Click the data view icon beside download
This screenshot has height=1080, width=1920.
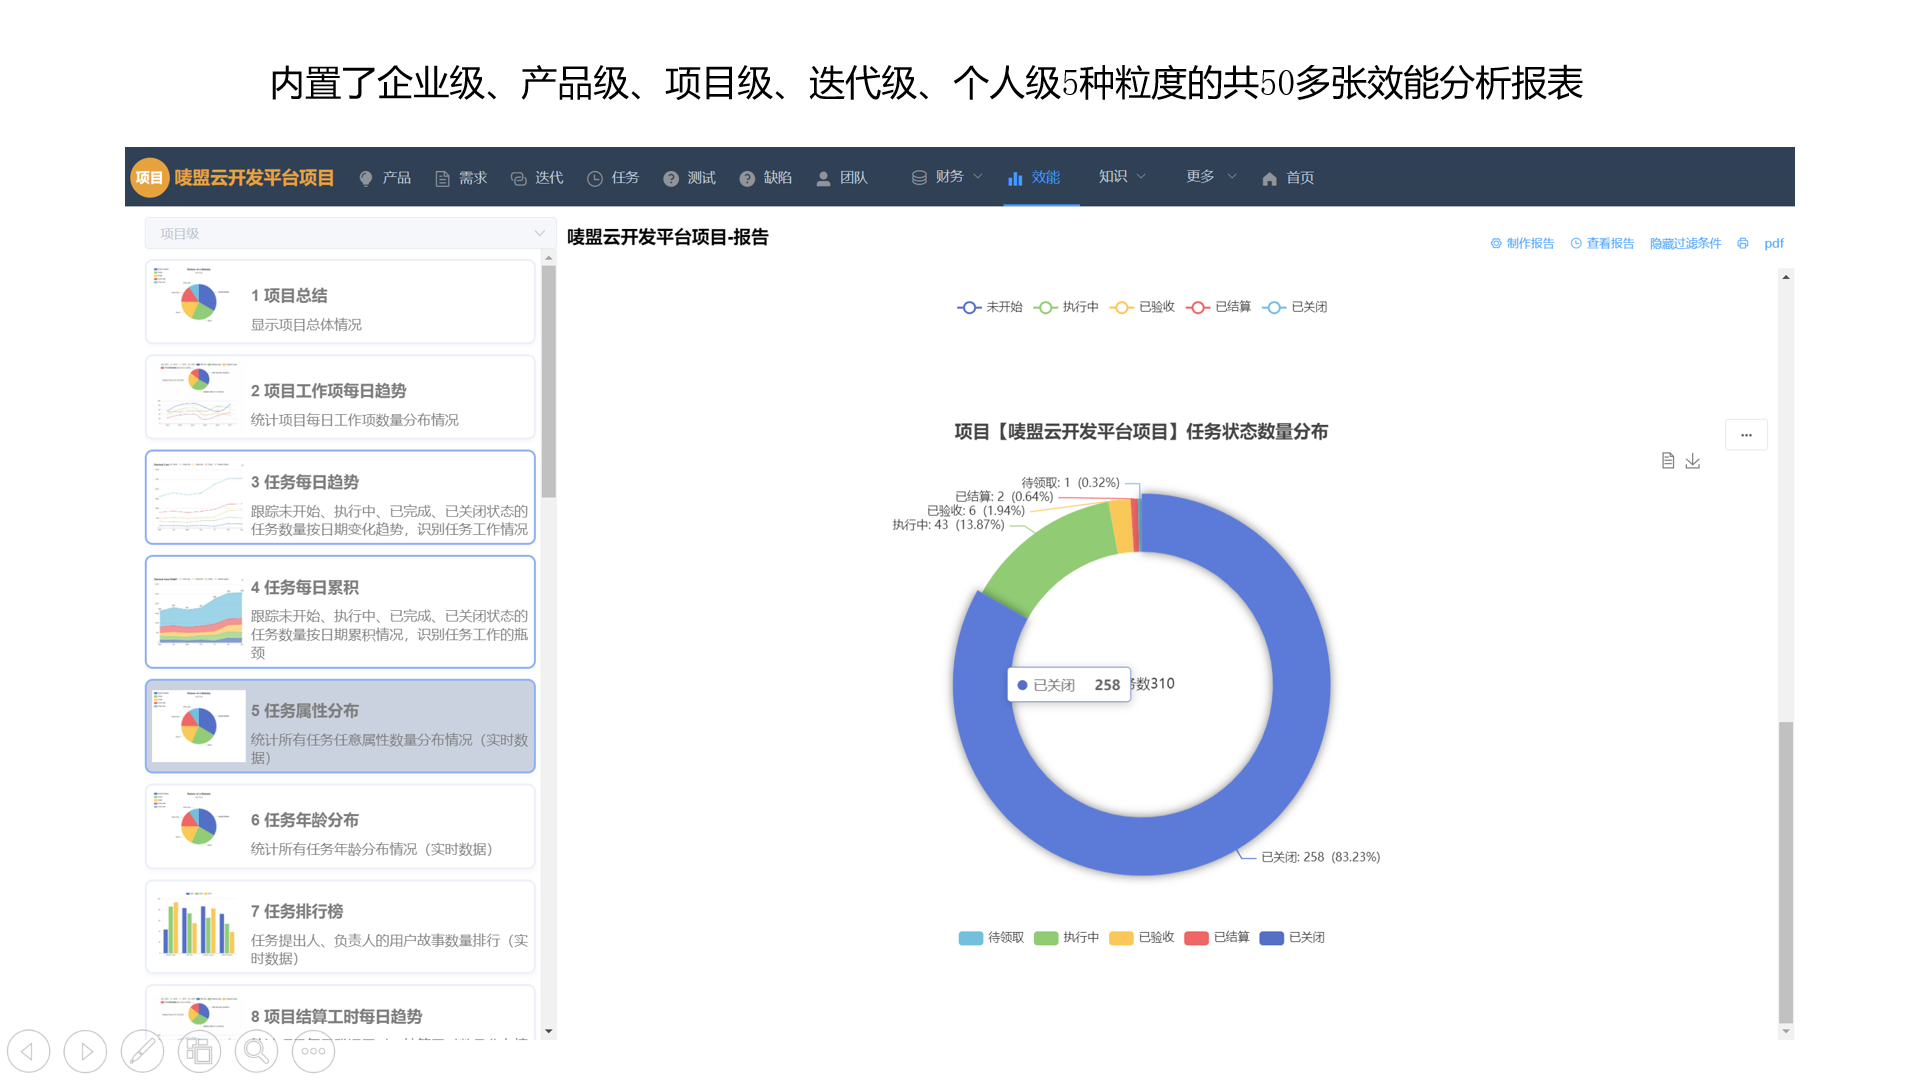click(1668, 461)
